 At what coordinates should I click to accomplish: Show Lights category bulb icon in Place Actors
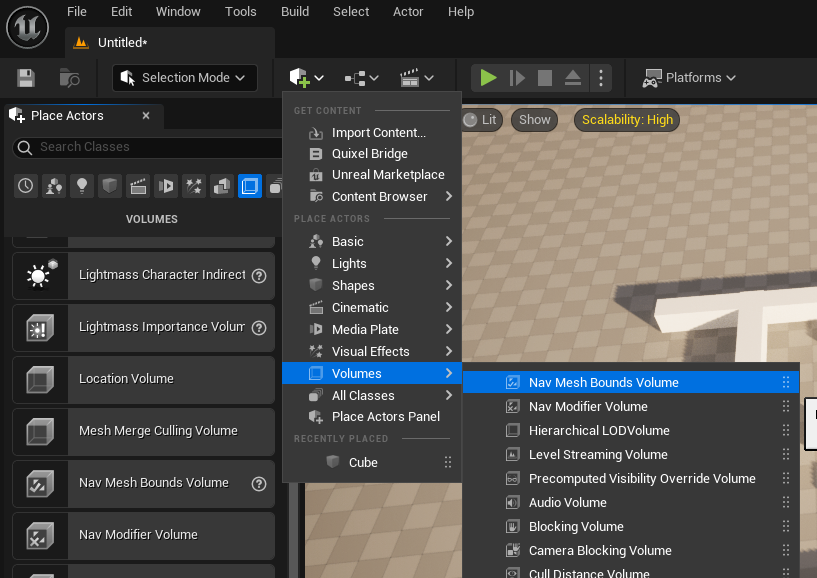82,186
